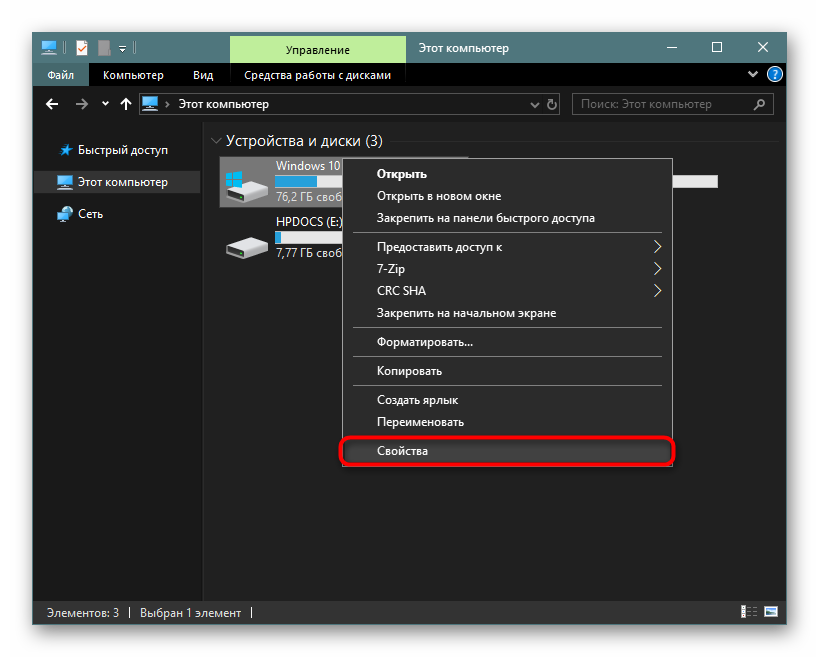
Task: Refresh the current folder view
Action: pyautogui.click(x=552, y=104)
